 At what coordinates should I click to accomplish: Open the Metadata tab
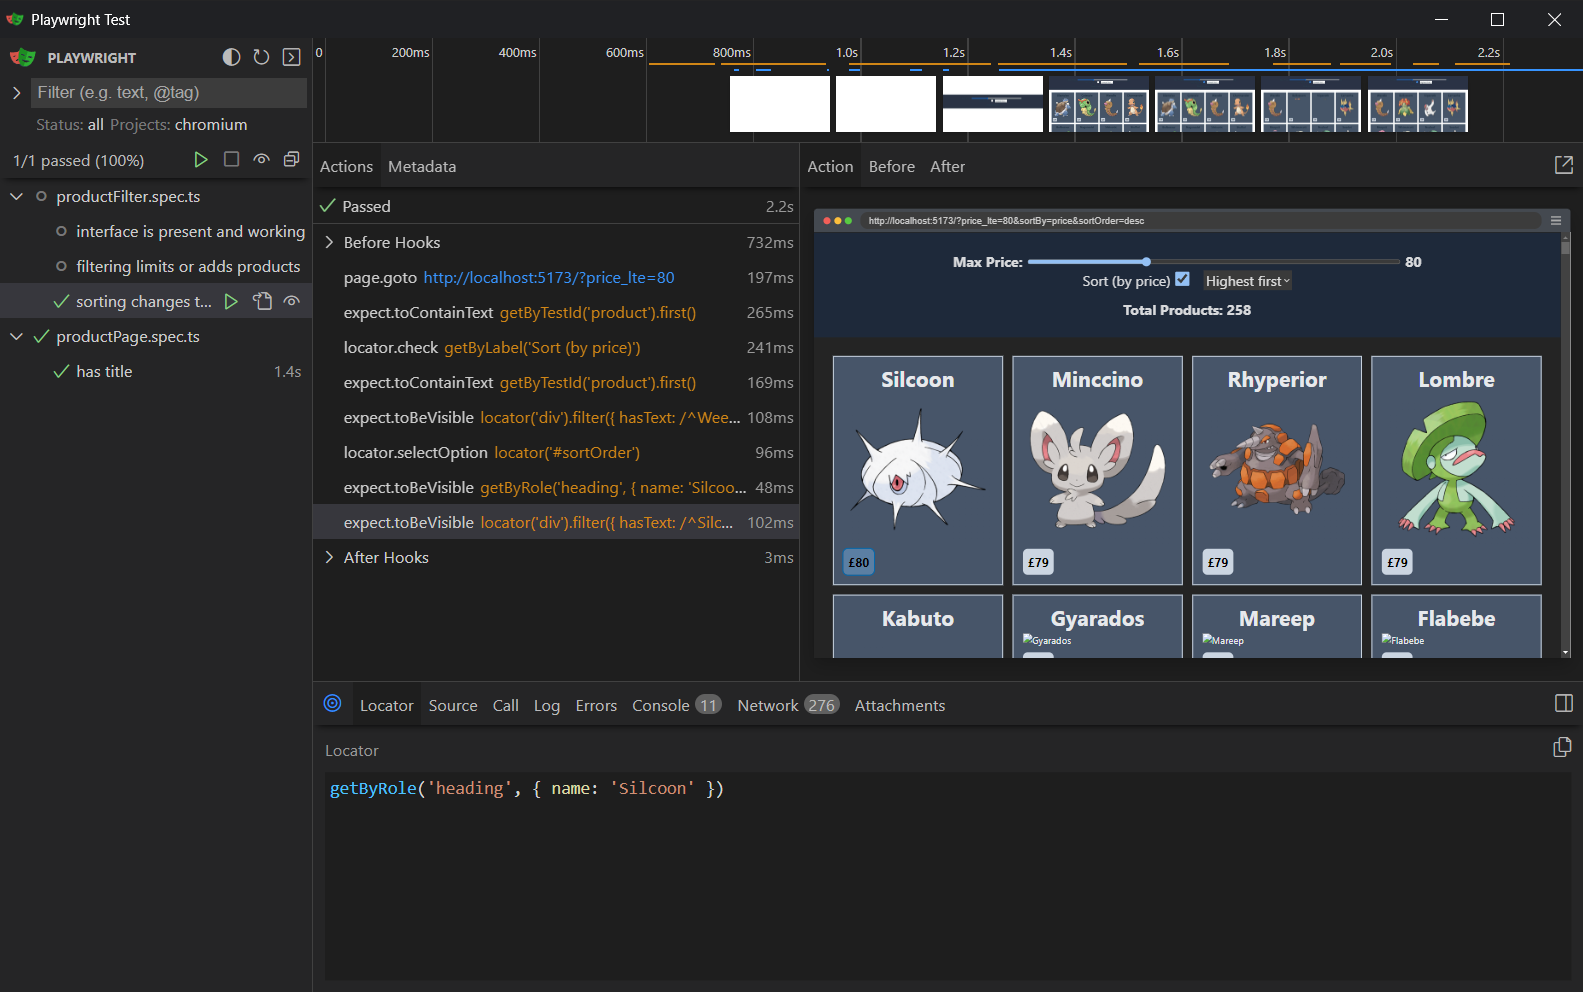(x=421, y=166)
